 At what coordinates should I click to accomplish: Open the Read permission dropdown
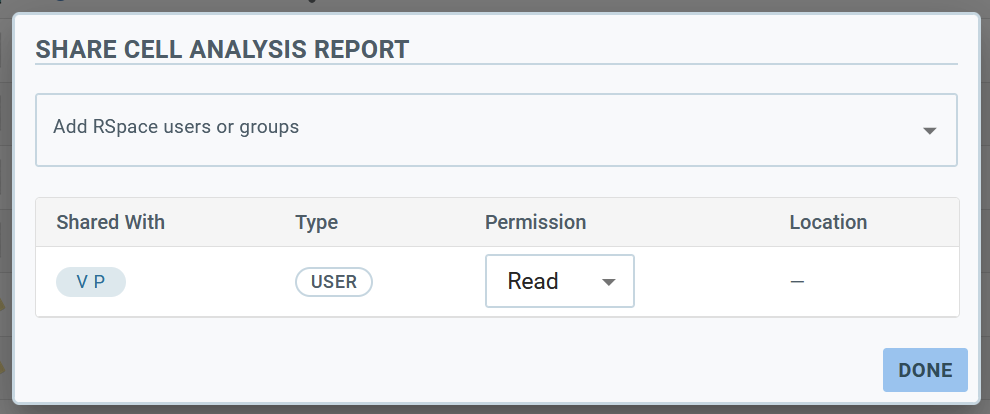[559, 281]
